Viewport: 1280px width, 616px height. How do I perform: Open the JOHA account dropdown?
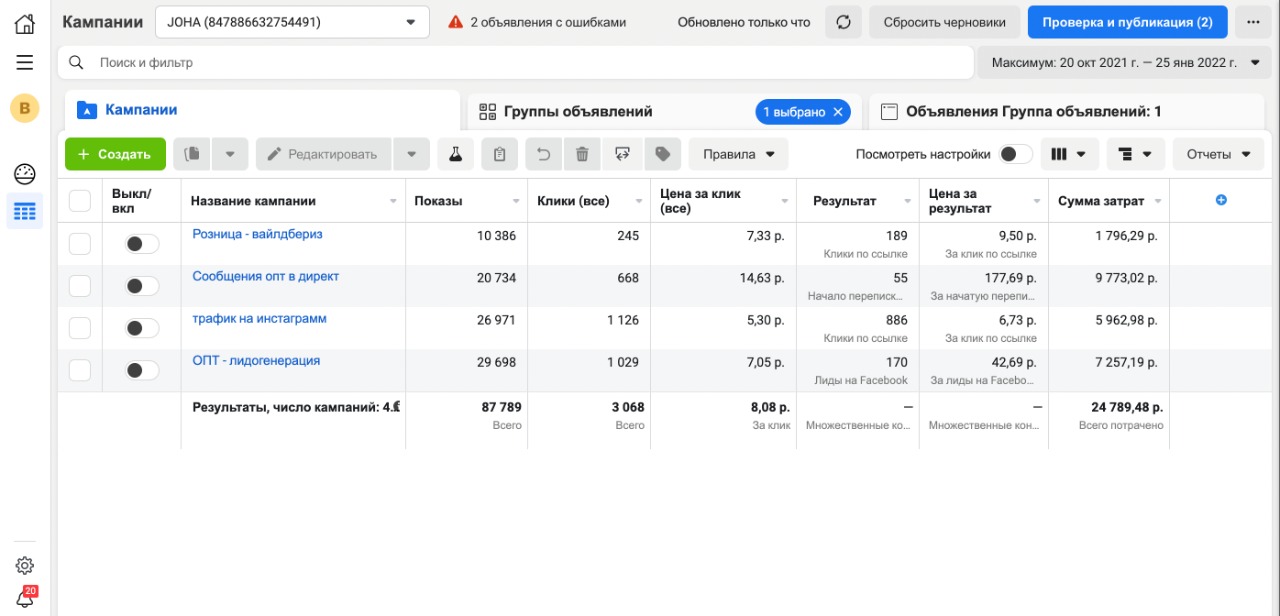tap(292, 22)
